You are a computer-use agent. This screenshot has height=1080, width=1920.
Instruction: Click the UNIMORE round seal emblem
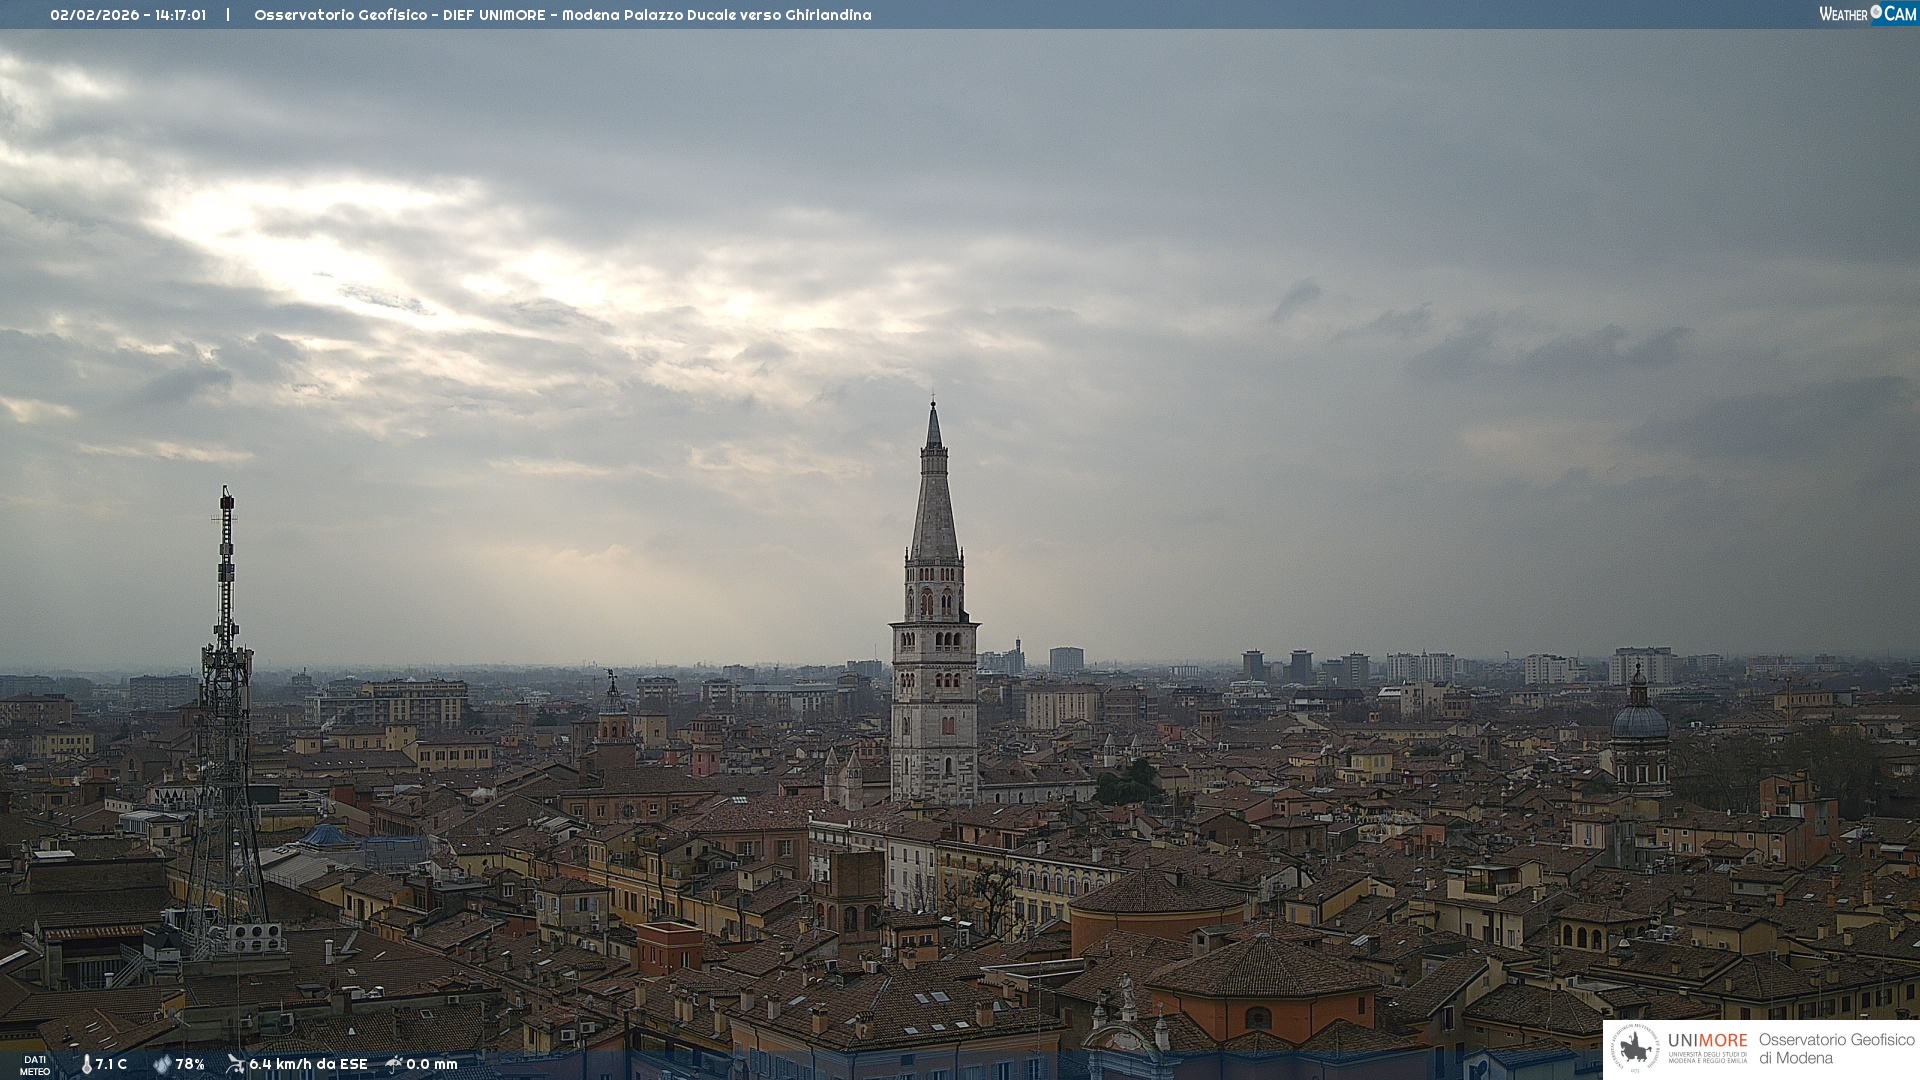pos(1636,1048)
